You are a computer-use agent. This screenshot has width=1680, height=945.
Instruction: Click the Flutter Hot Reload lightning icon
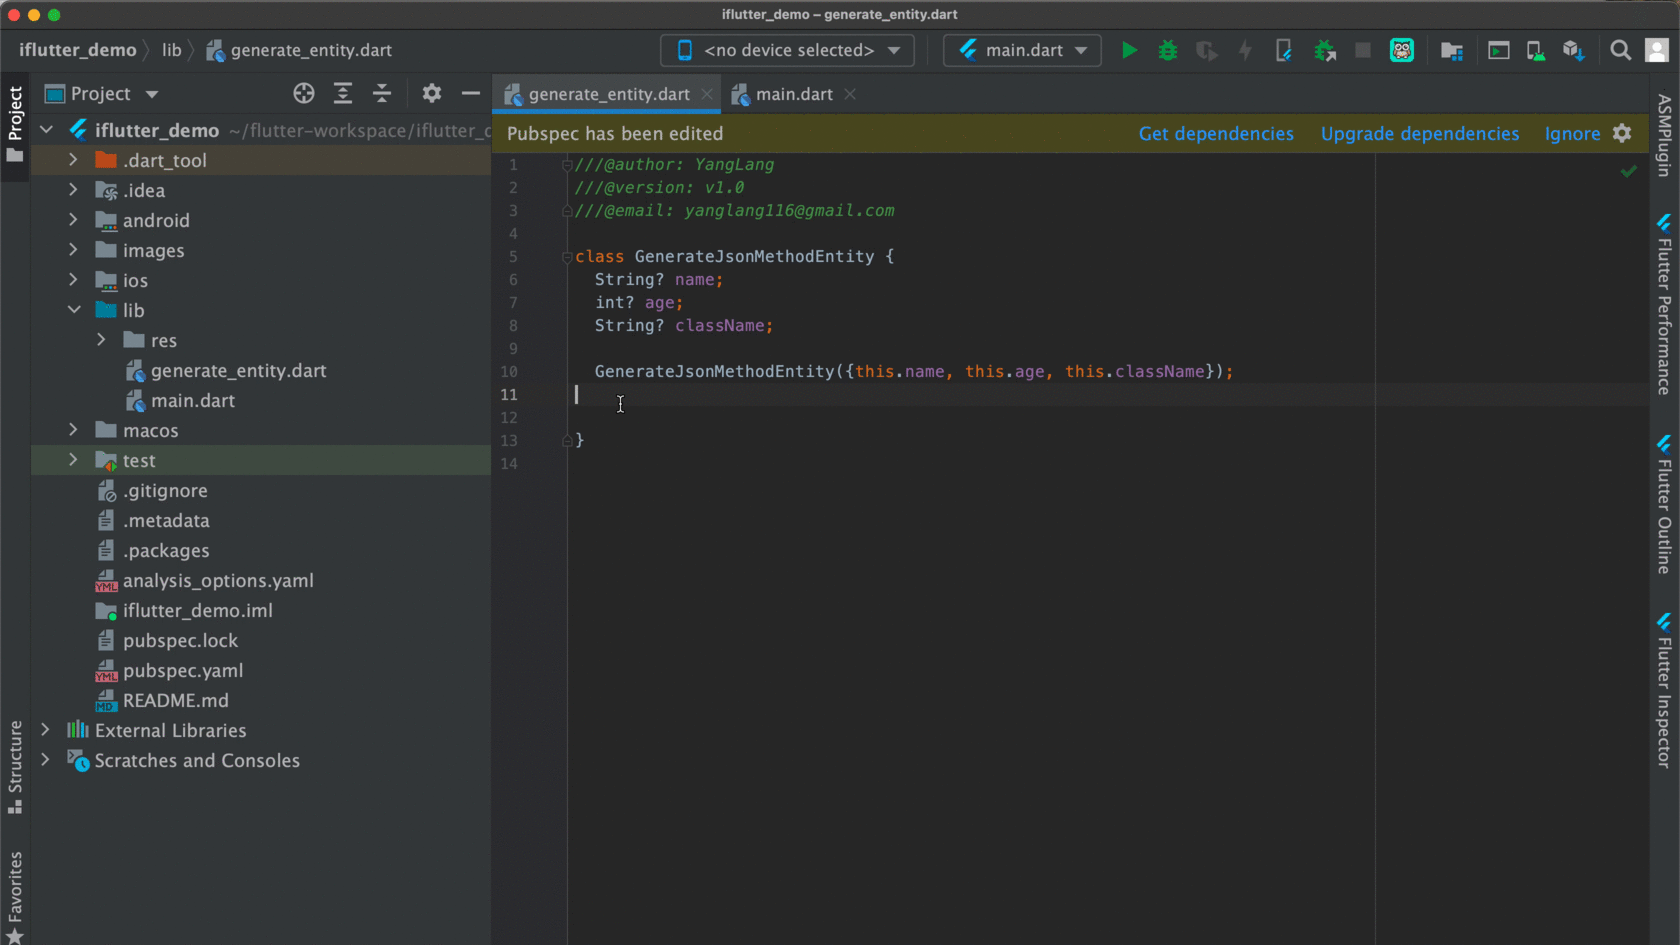tap(1245, 50)
